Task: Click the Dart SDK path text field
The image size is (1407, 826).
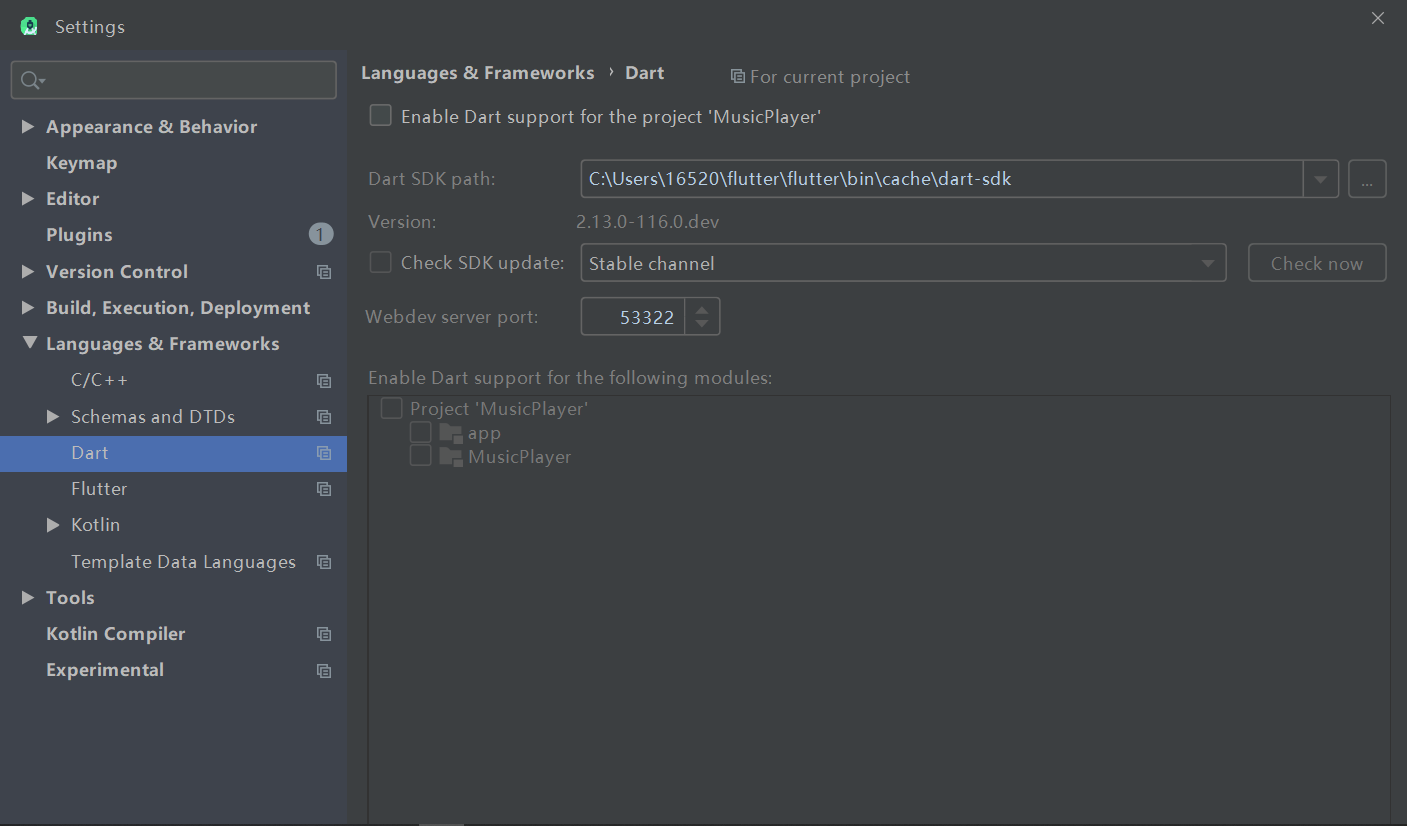Action: pyautogui.click(x=941, y=179)
